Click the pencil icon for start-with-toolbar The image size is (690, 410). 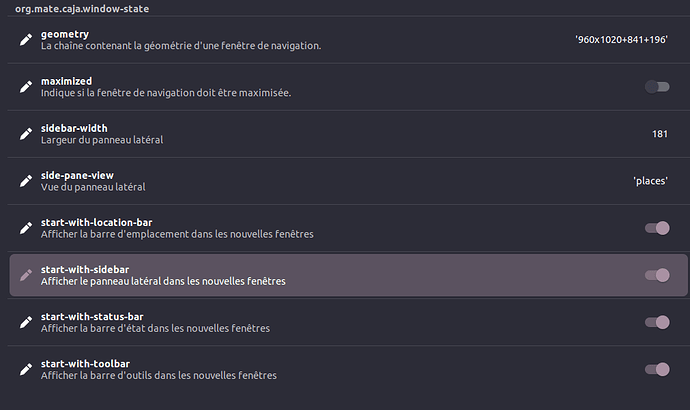[x=26, y=369]
